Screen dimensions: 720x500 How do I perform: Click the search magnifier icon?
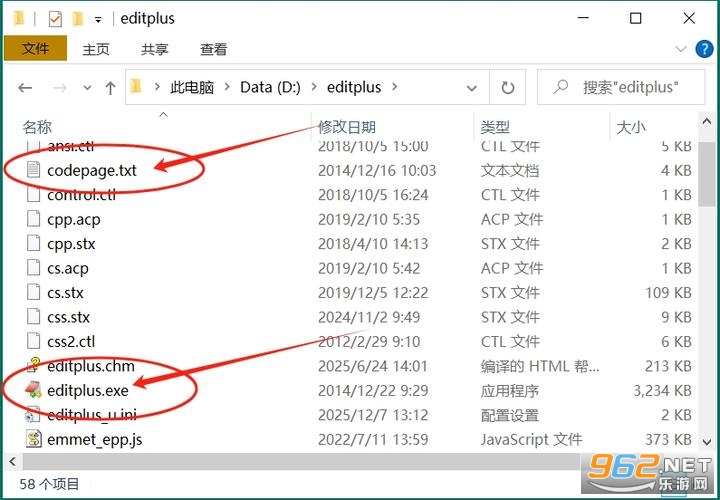pyautogui.click(x=560, y=87)
